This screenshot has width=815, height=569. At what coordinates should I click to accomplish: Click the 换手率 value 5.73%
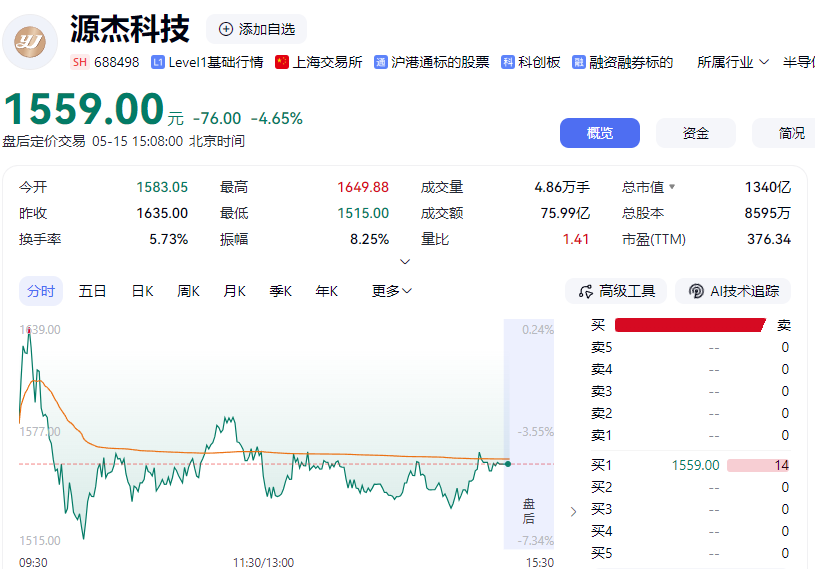tap(168, 239)
